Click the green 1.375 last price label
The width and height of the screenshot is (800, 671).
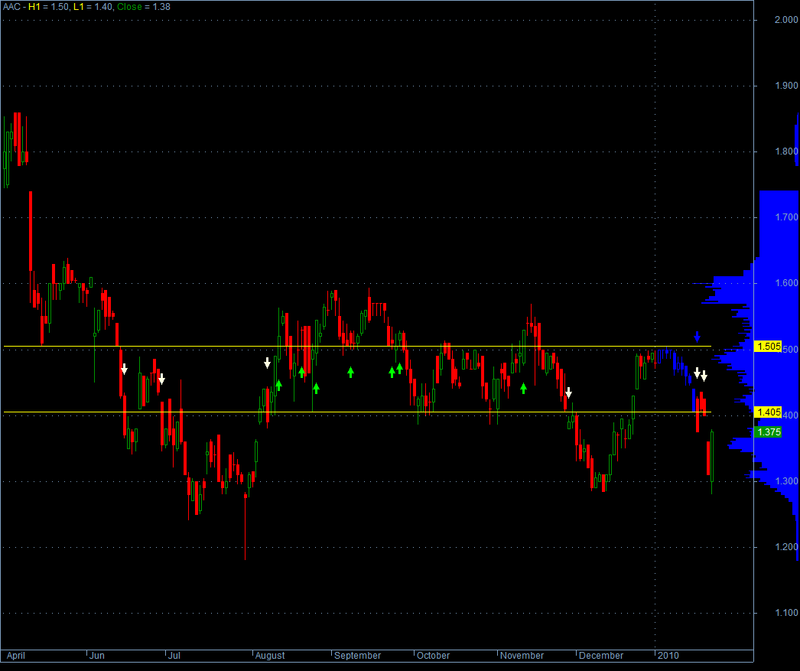768,432
